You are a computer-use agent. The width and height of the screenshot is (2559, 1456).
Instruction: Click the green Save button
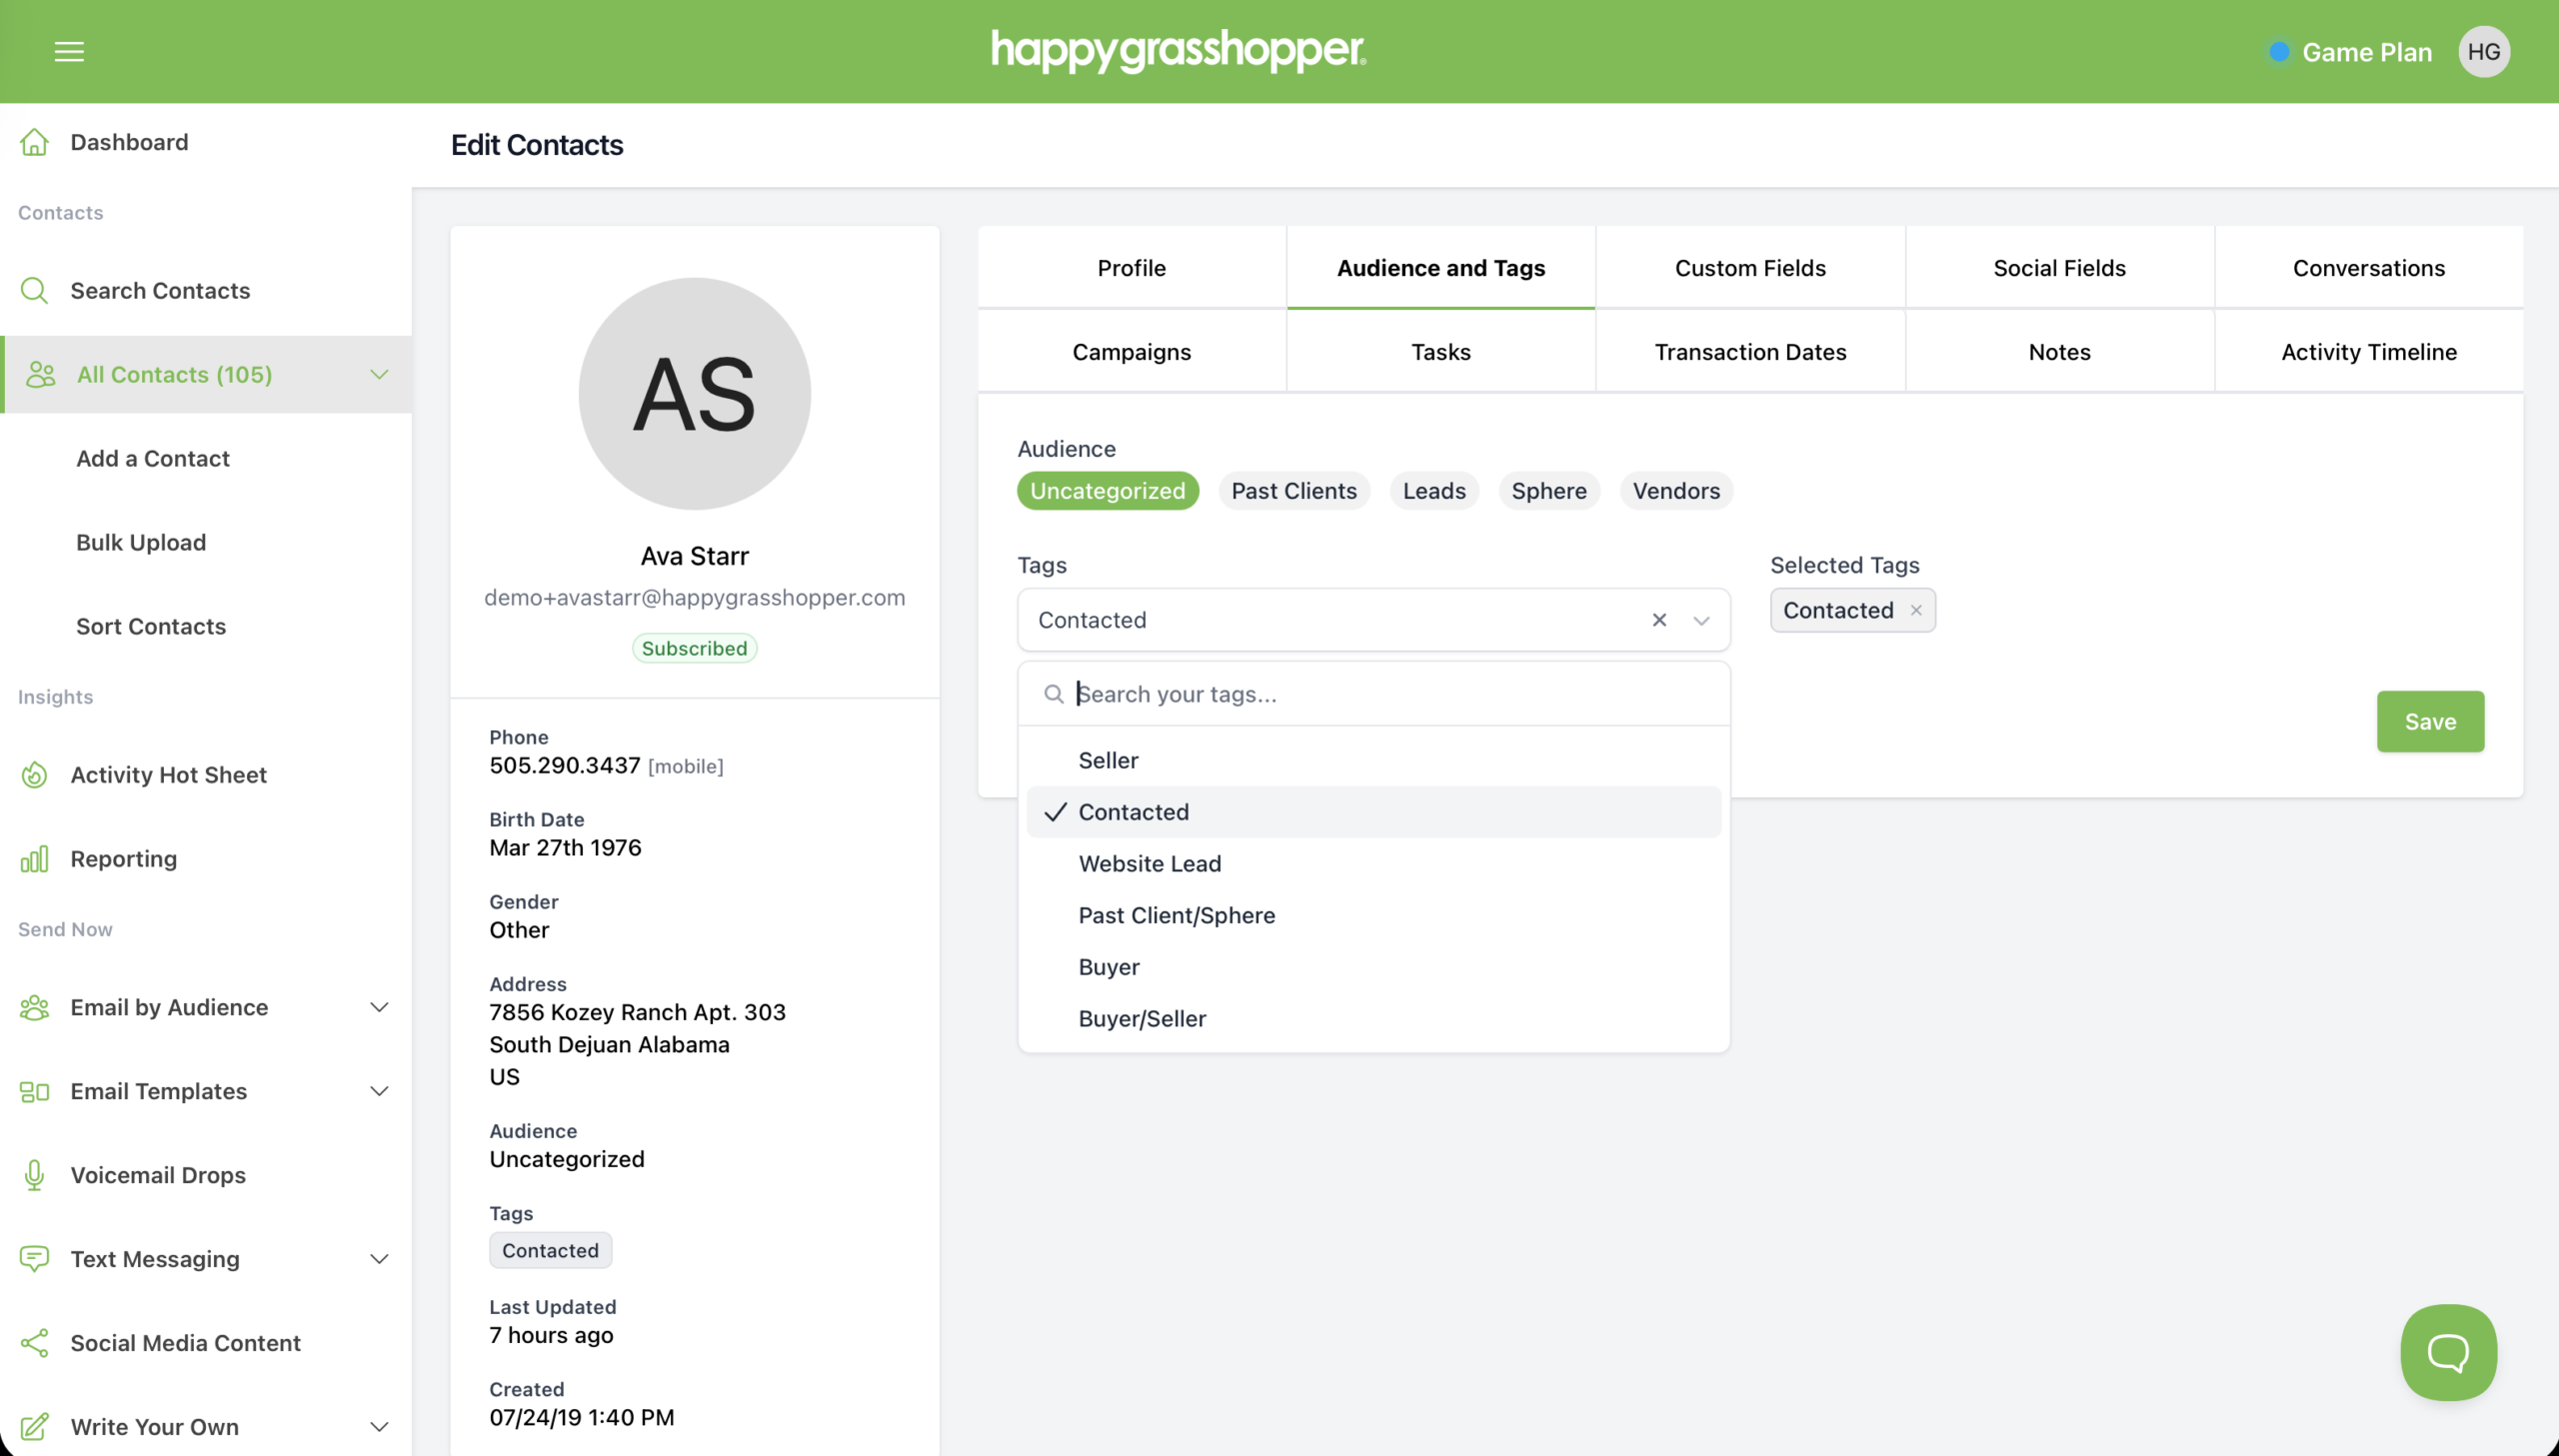(2429, 722)
